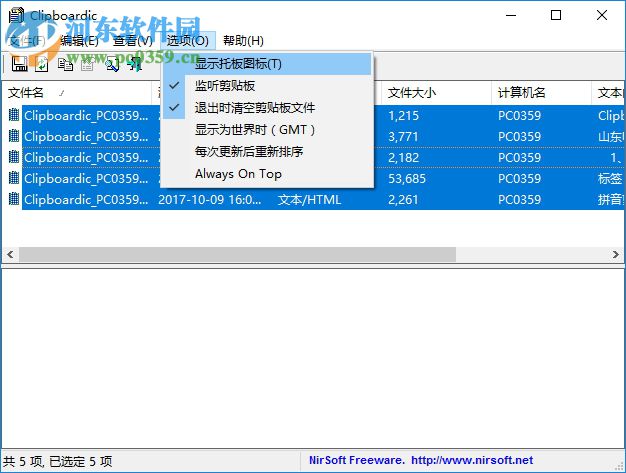Open the http://www.nirsoft.net link

(x=472, y=460)
